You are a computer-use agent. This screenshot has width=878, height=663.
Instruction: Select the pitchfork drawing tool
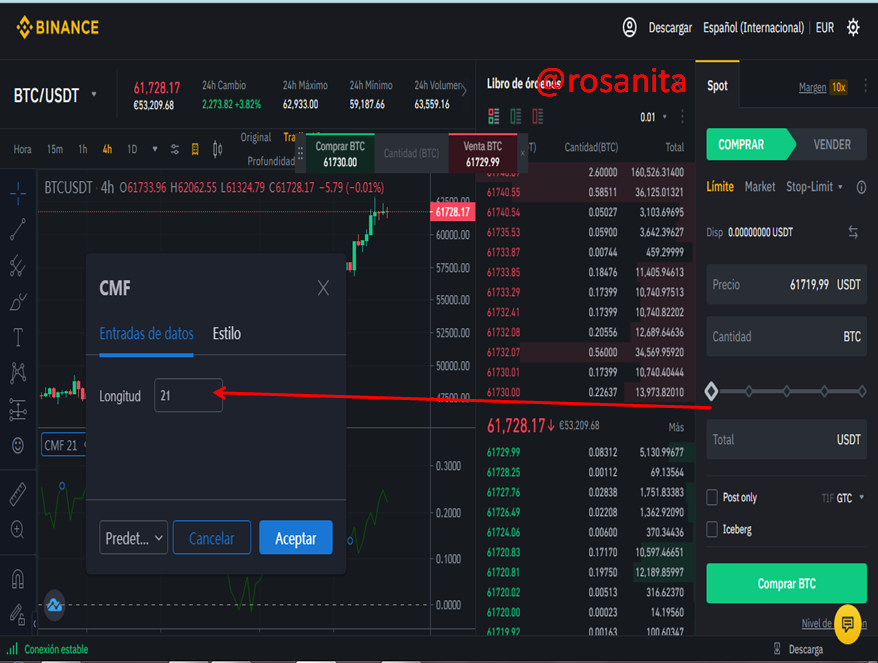pos(18,265)
